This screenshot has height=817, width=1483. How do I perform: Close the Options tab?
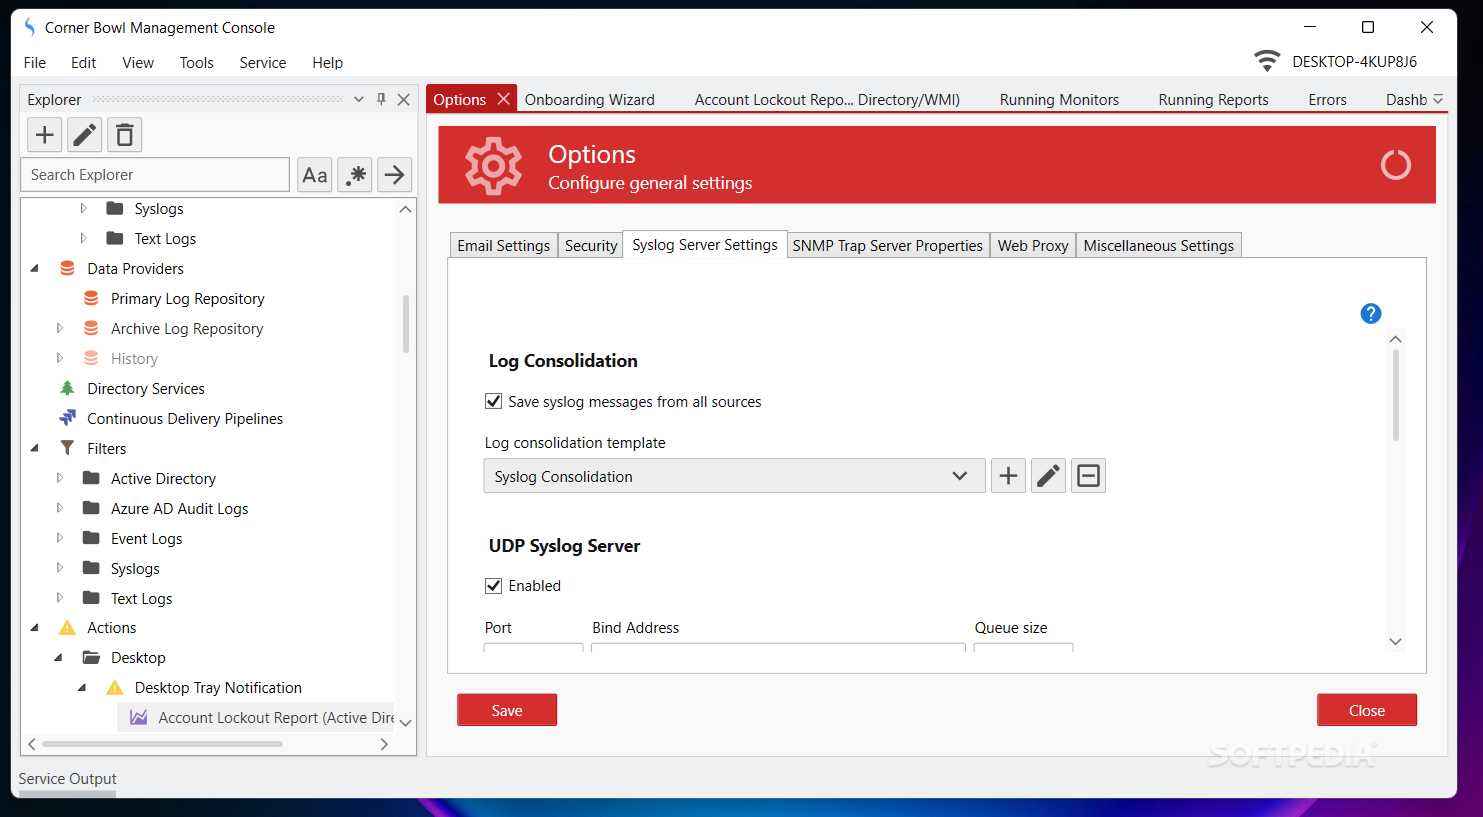coord(503,99)
